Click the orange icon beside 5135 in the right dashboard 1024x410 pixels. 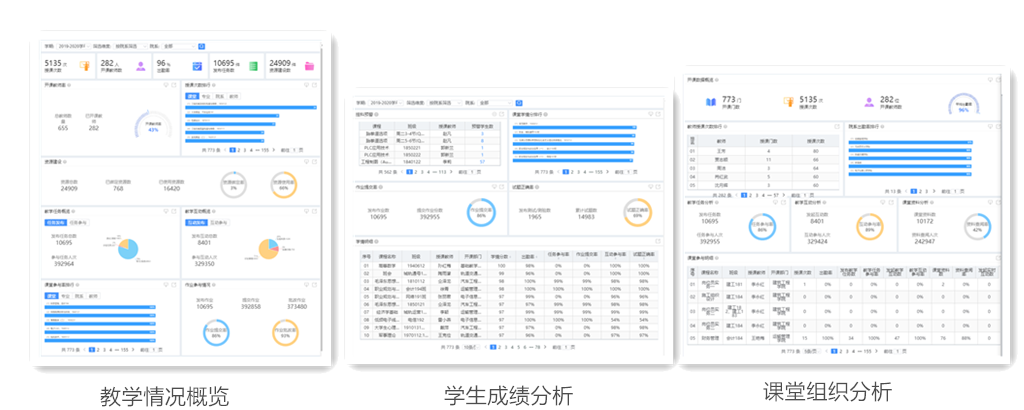click(787, 101)
